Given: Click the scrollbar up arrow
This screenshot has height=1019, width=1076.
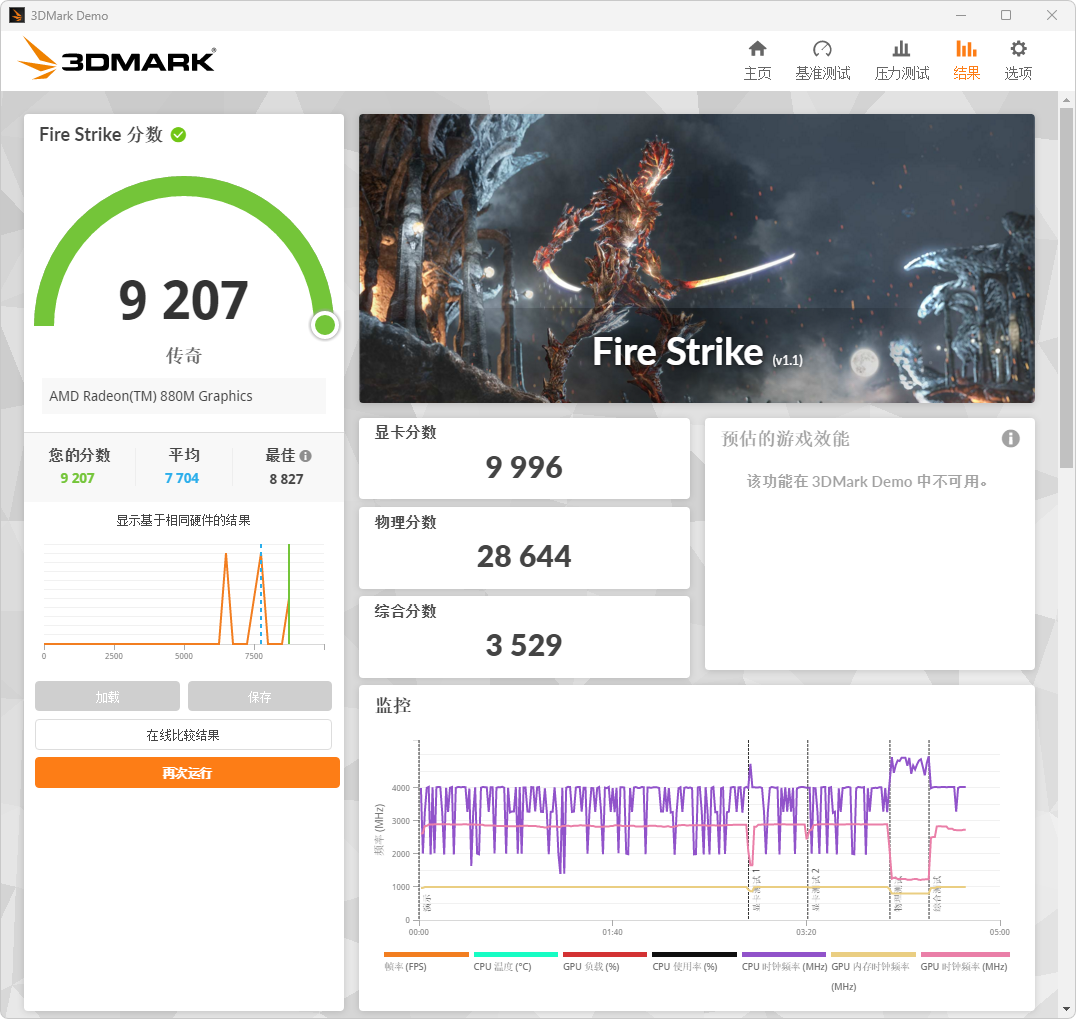Looking at the screenshot, I should click(1066, 100).
